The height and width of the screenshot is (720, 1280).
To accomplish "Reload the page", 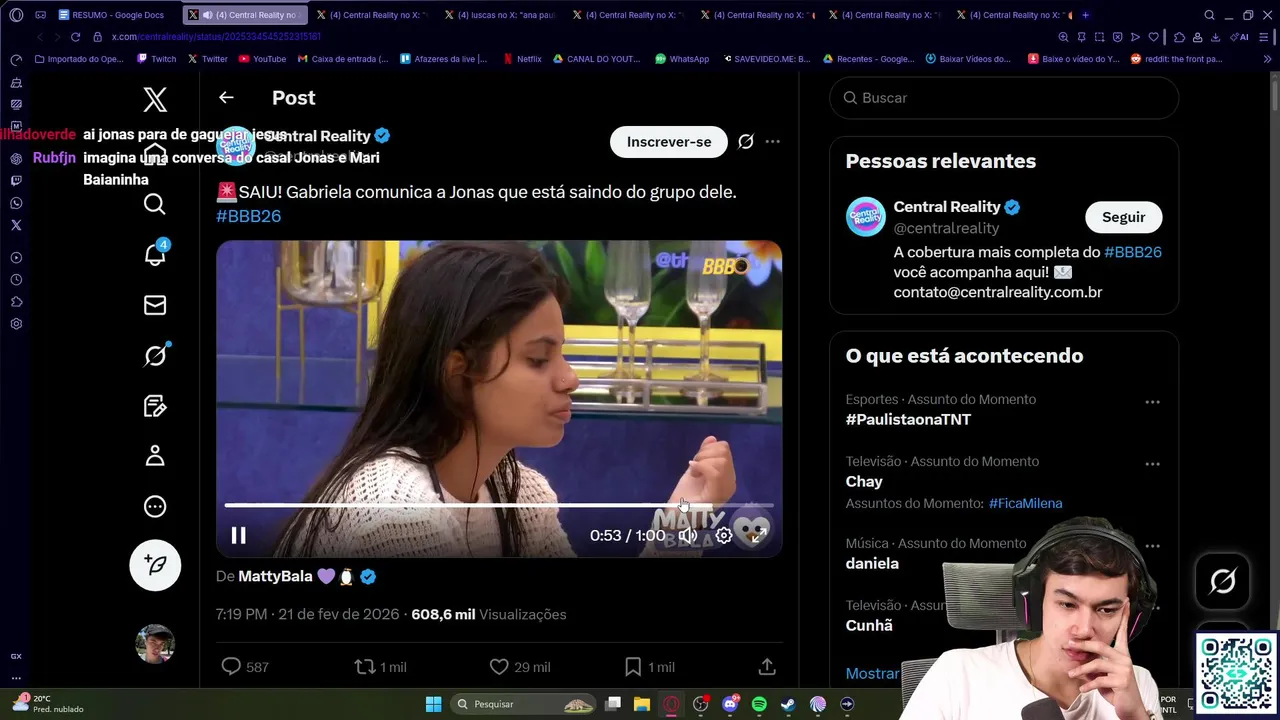I will point(75,37).
